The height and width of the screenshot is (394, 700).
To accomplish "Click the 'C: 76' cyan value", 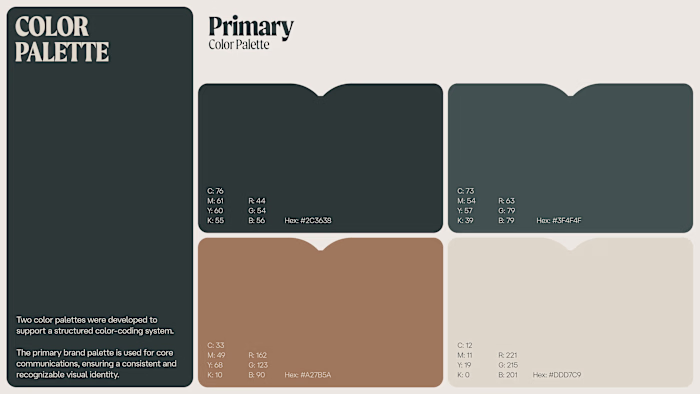I will 215,191.
